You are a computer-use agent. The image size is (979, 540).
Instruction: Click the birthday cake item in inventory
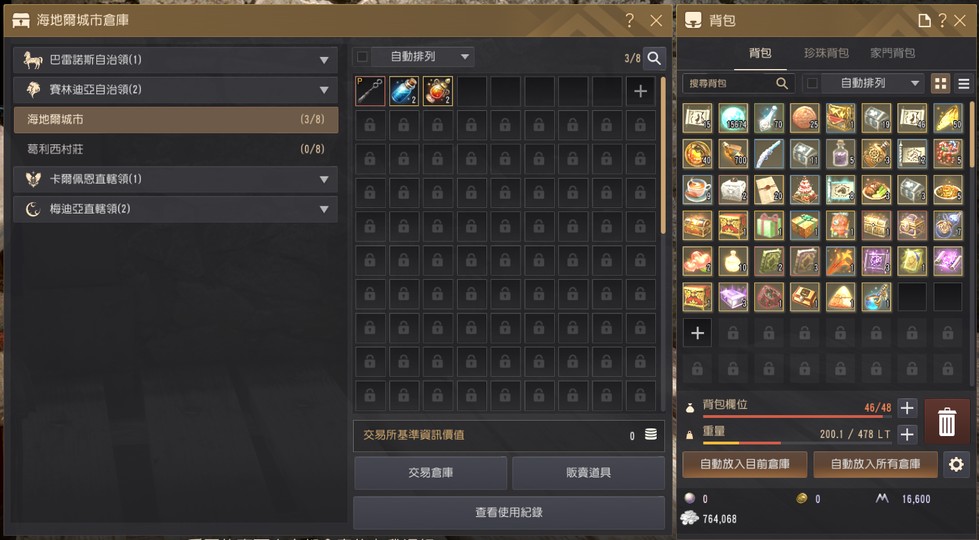805,190
